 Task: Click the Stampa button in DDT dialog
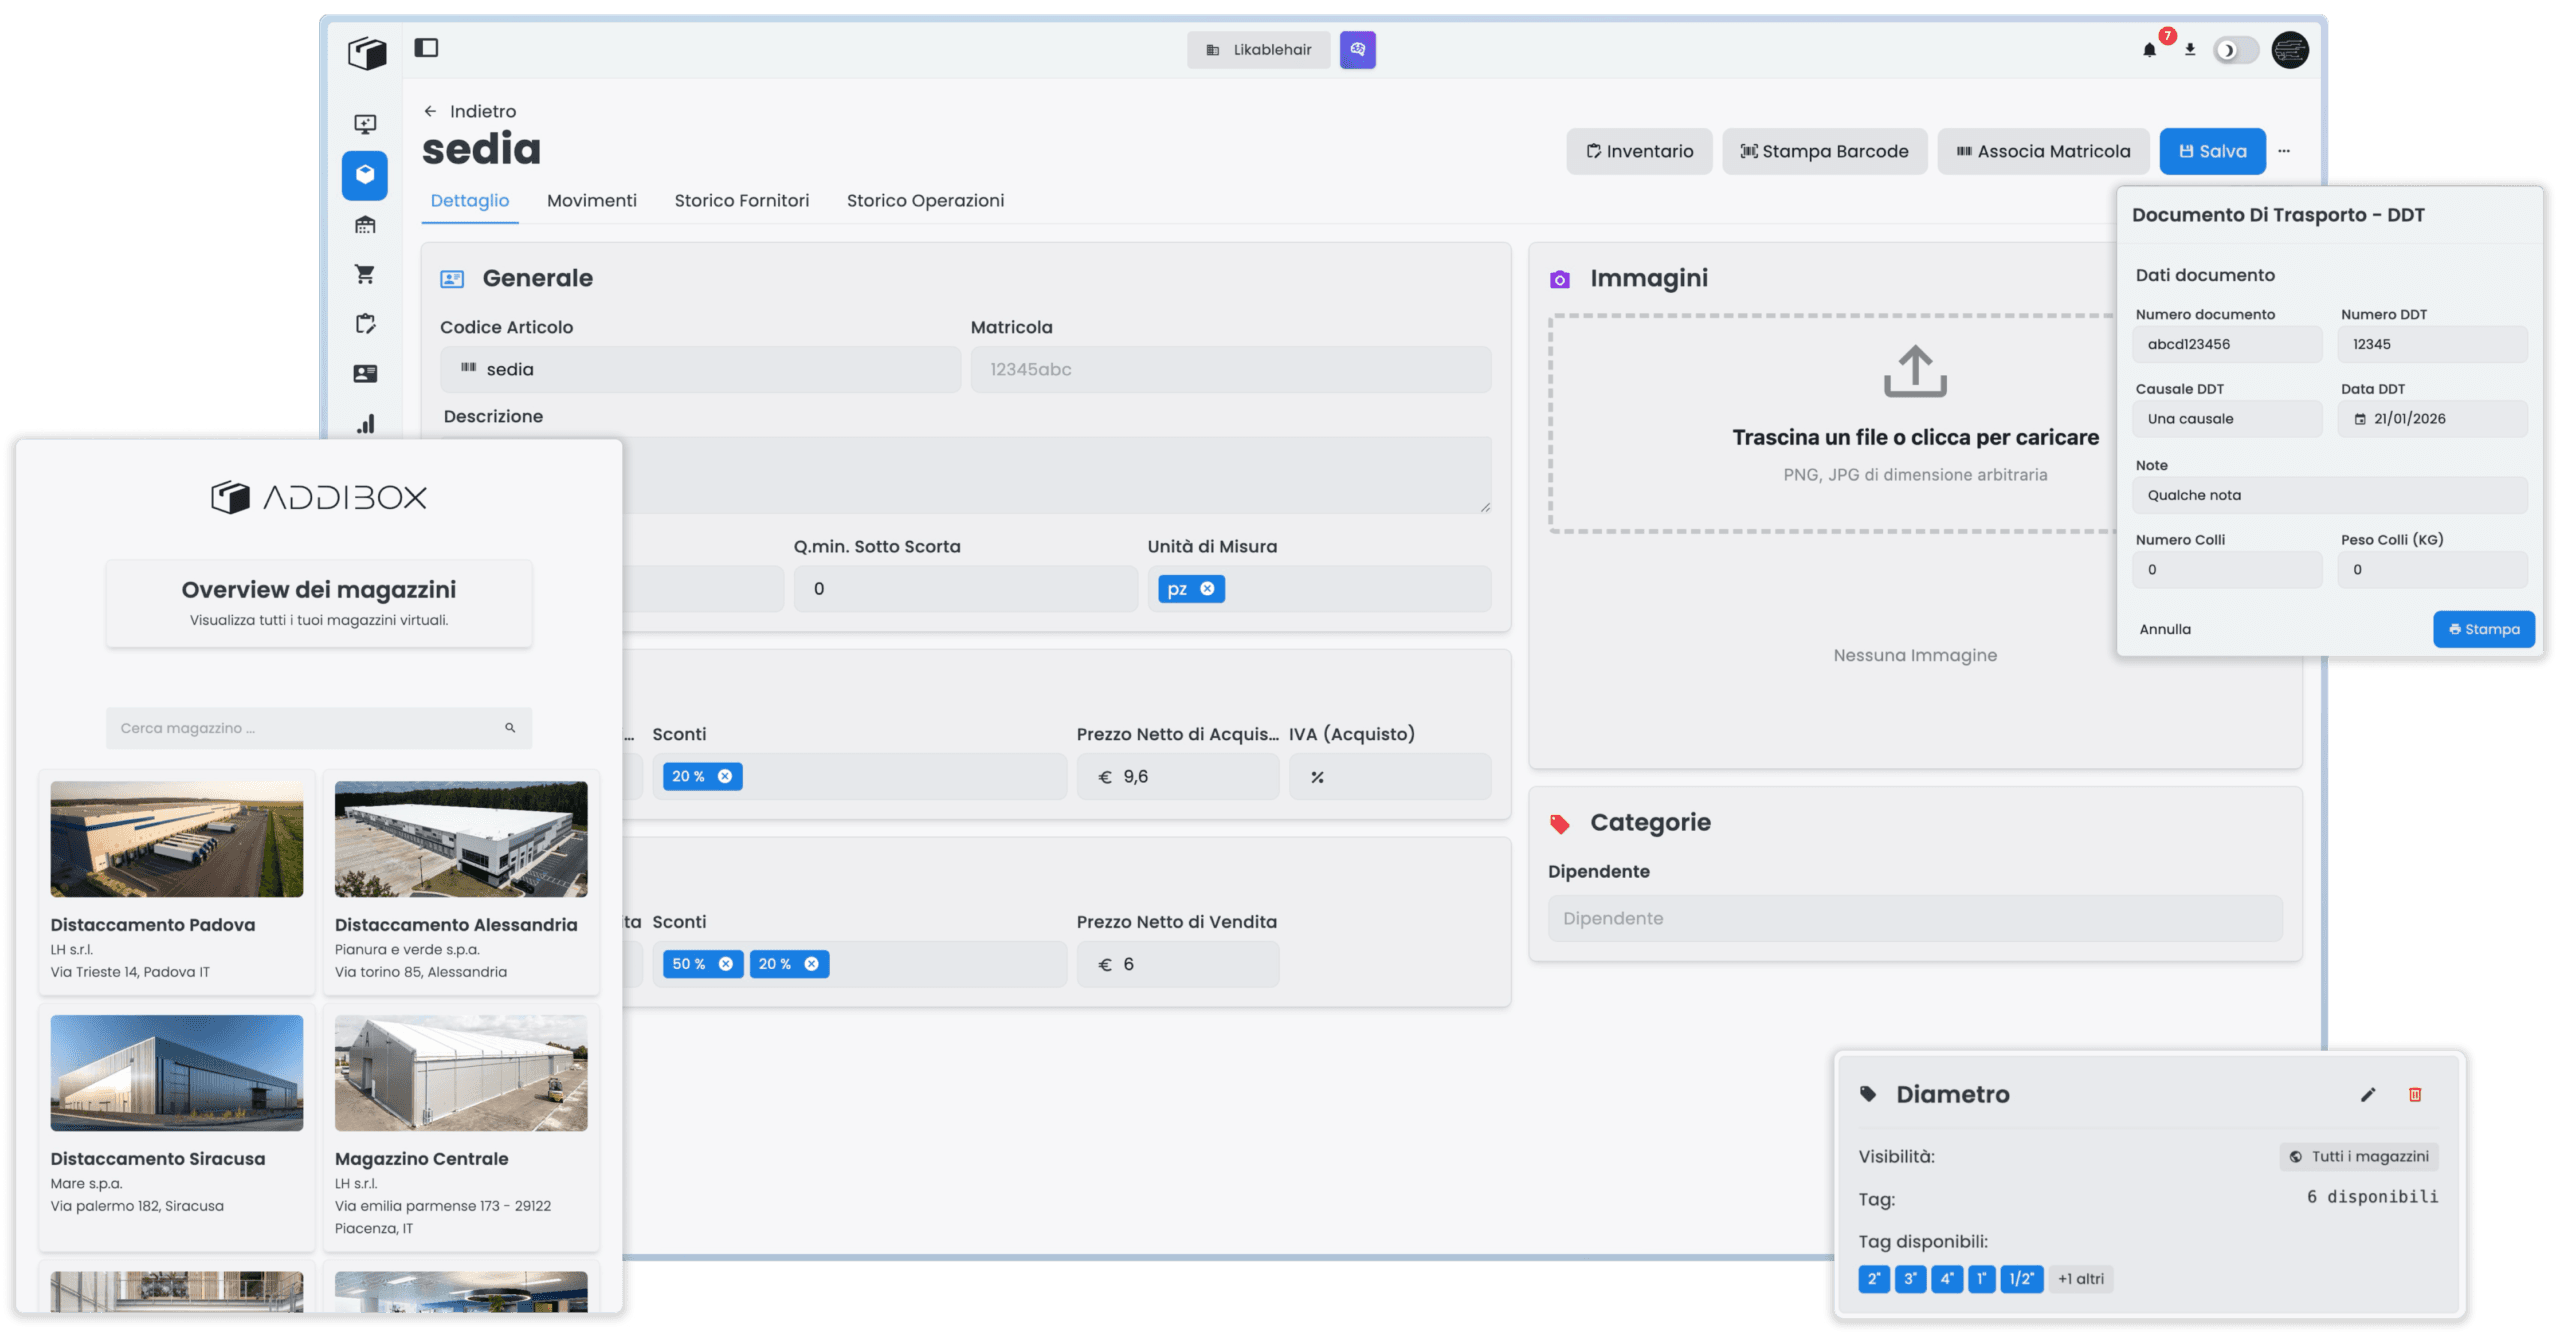[x=2483, y=629]
